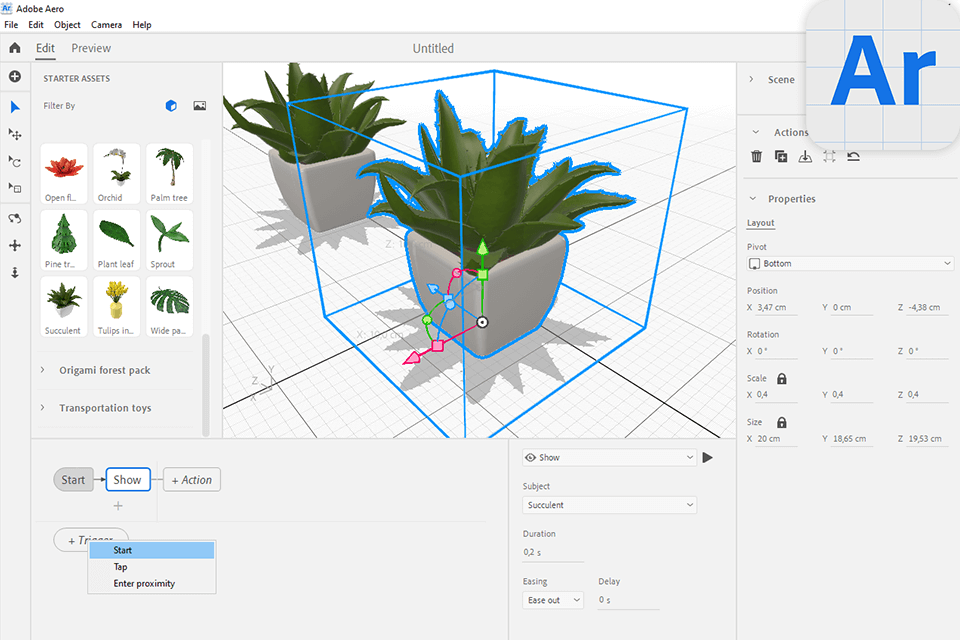Open the Ease out easing dropdown

(553, 600)
